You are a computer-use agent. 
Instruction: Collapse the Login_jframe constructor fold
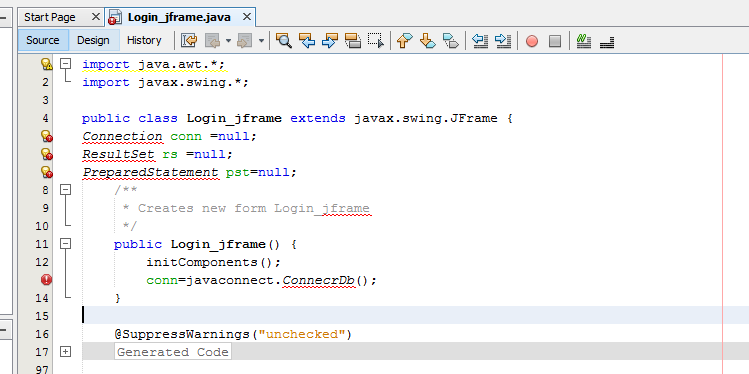(65, 244)
